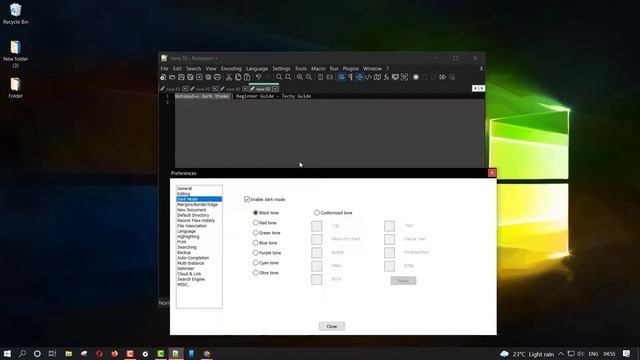The width and height of the screenshot is (640, 360).
Task: Open Folder as Workspace toolbar icon
Action: click(x=395, y=77)
